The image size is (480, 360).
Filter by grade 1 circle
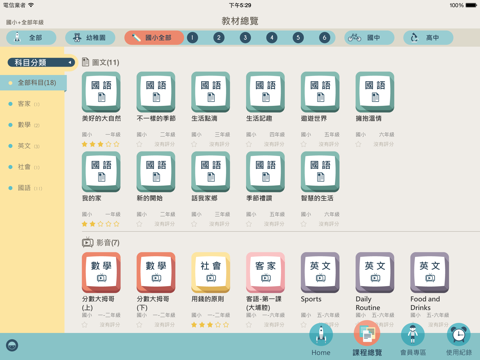click(x=192, y=38)
